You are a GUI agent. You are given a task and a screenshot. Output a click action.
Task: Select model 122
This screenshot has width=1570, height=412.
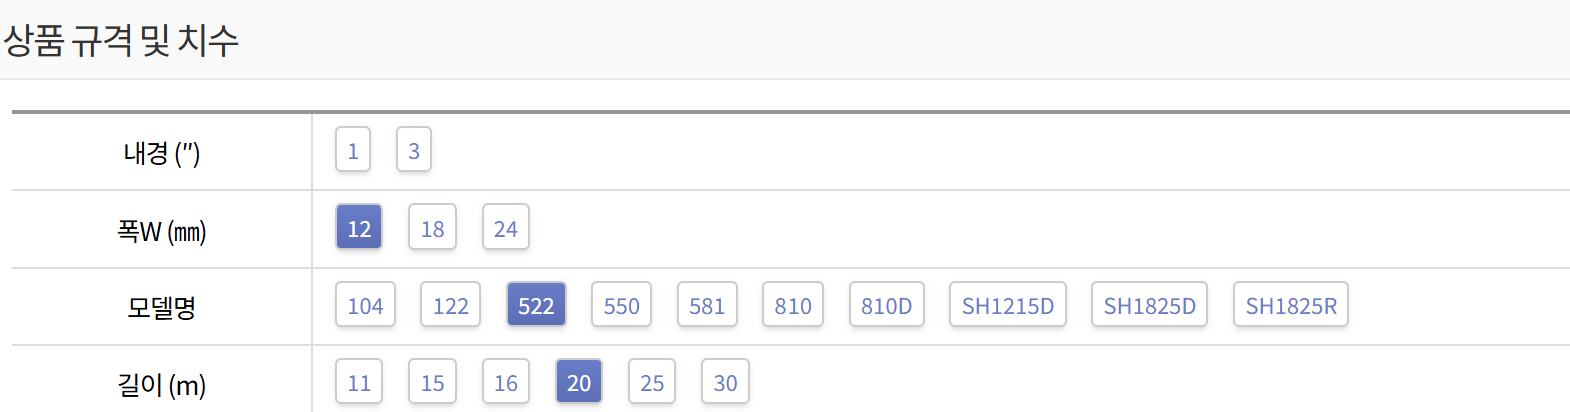pos(451,305)
